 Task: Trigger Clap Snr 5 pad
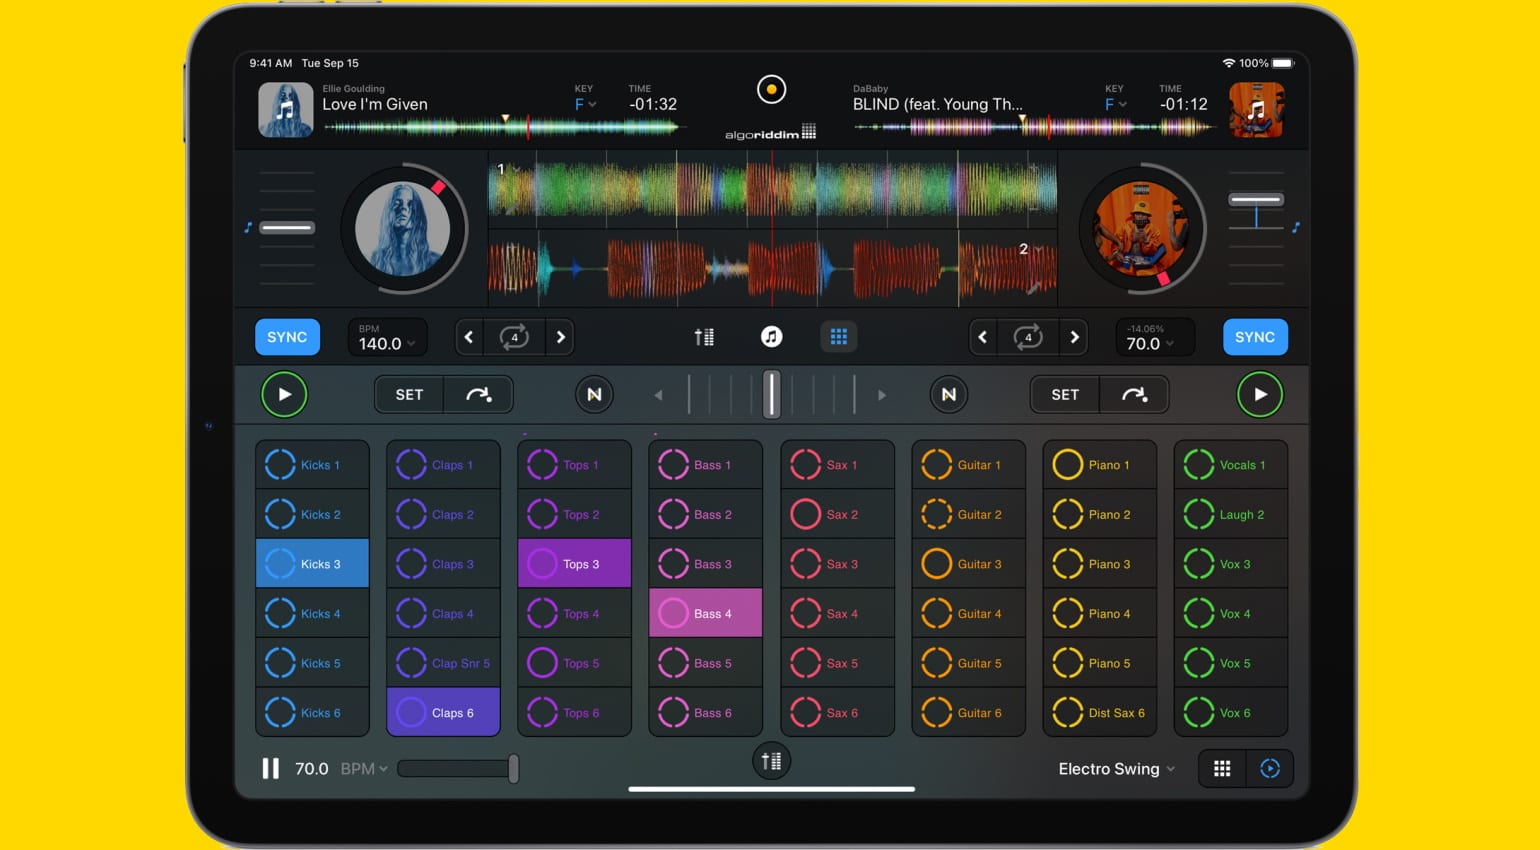pyautogui.click(x=443, y=663)
